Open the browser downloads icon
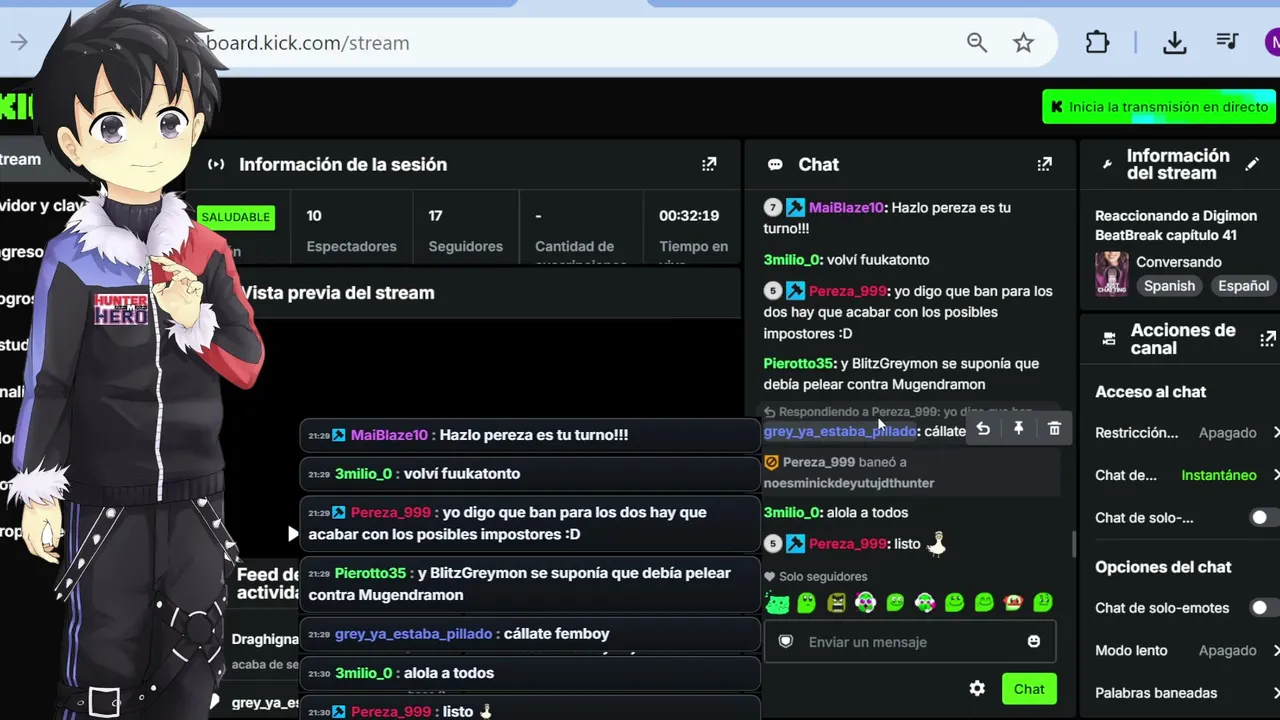Viewport: 1280px width, 720px height. click(1175, 43)
